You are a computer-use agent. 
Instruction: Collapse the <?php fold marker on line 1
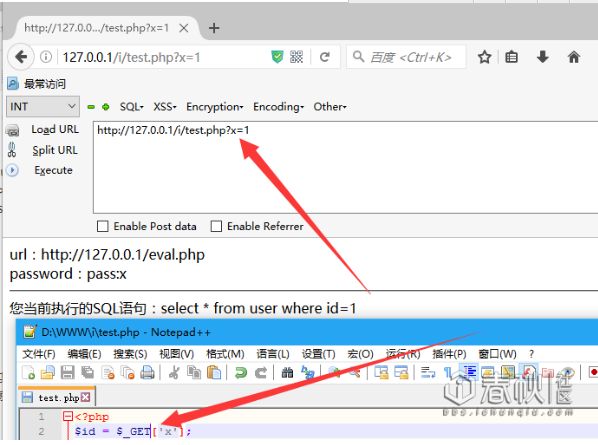[68, 416]
